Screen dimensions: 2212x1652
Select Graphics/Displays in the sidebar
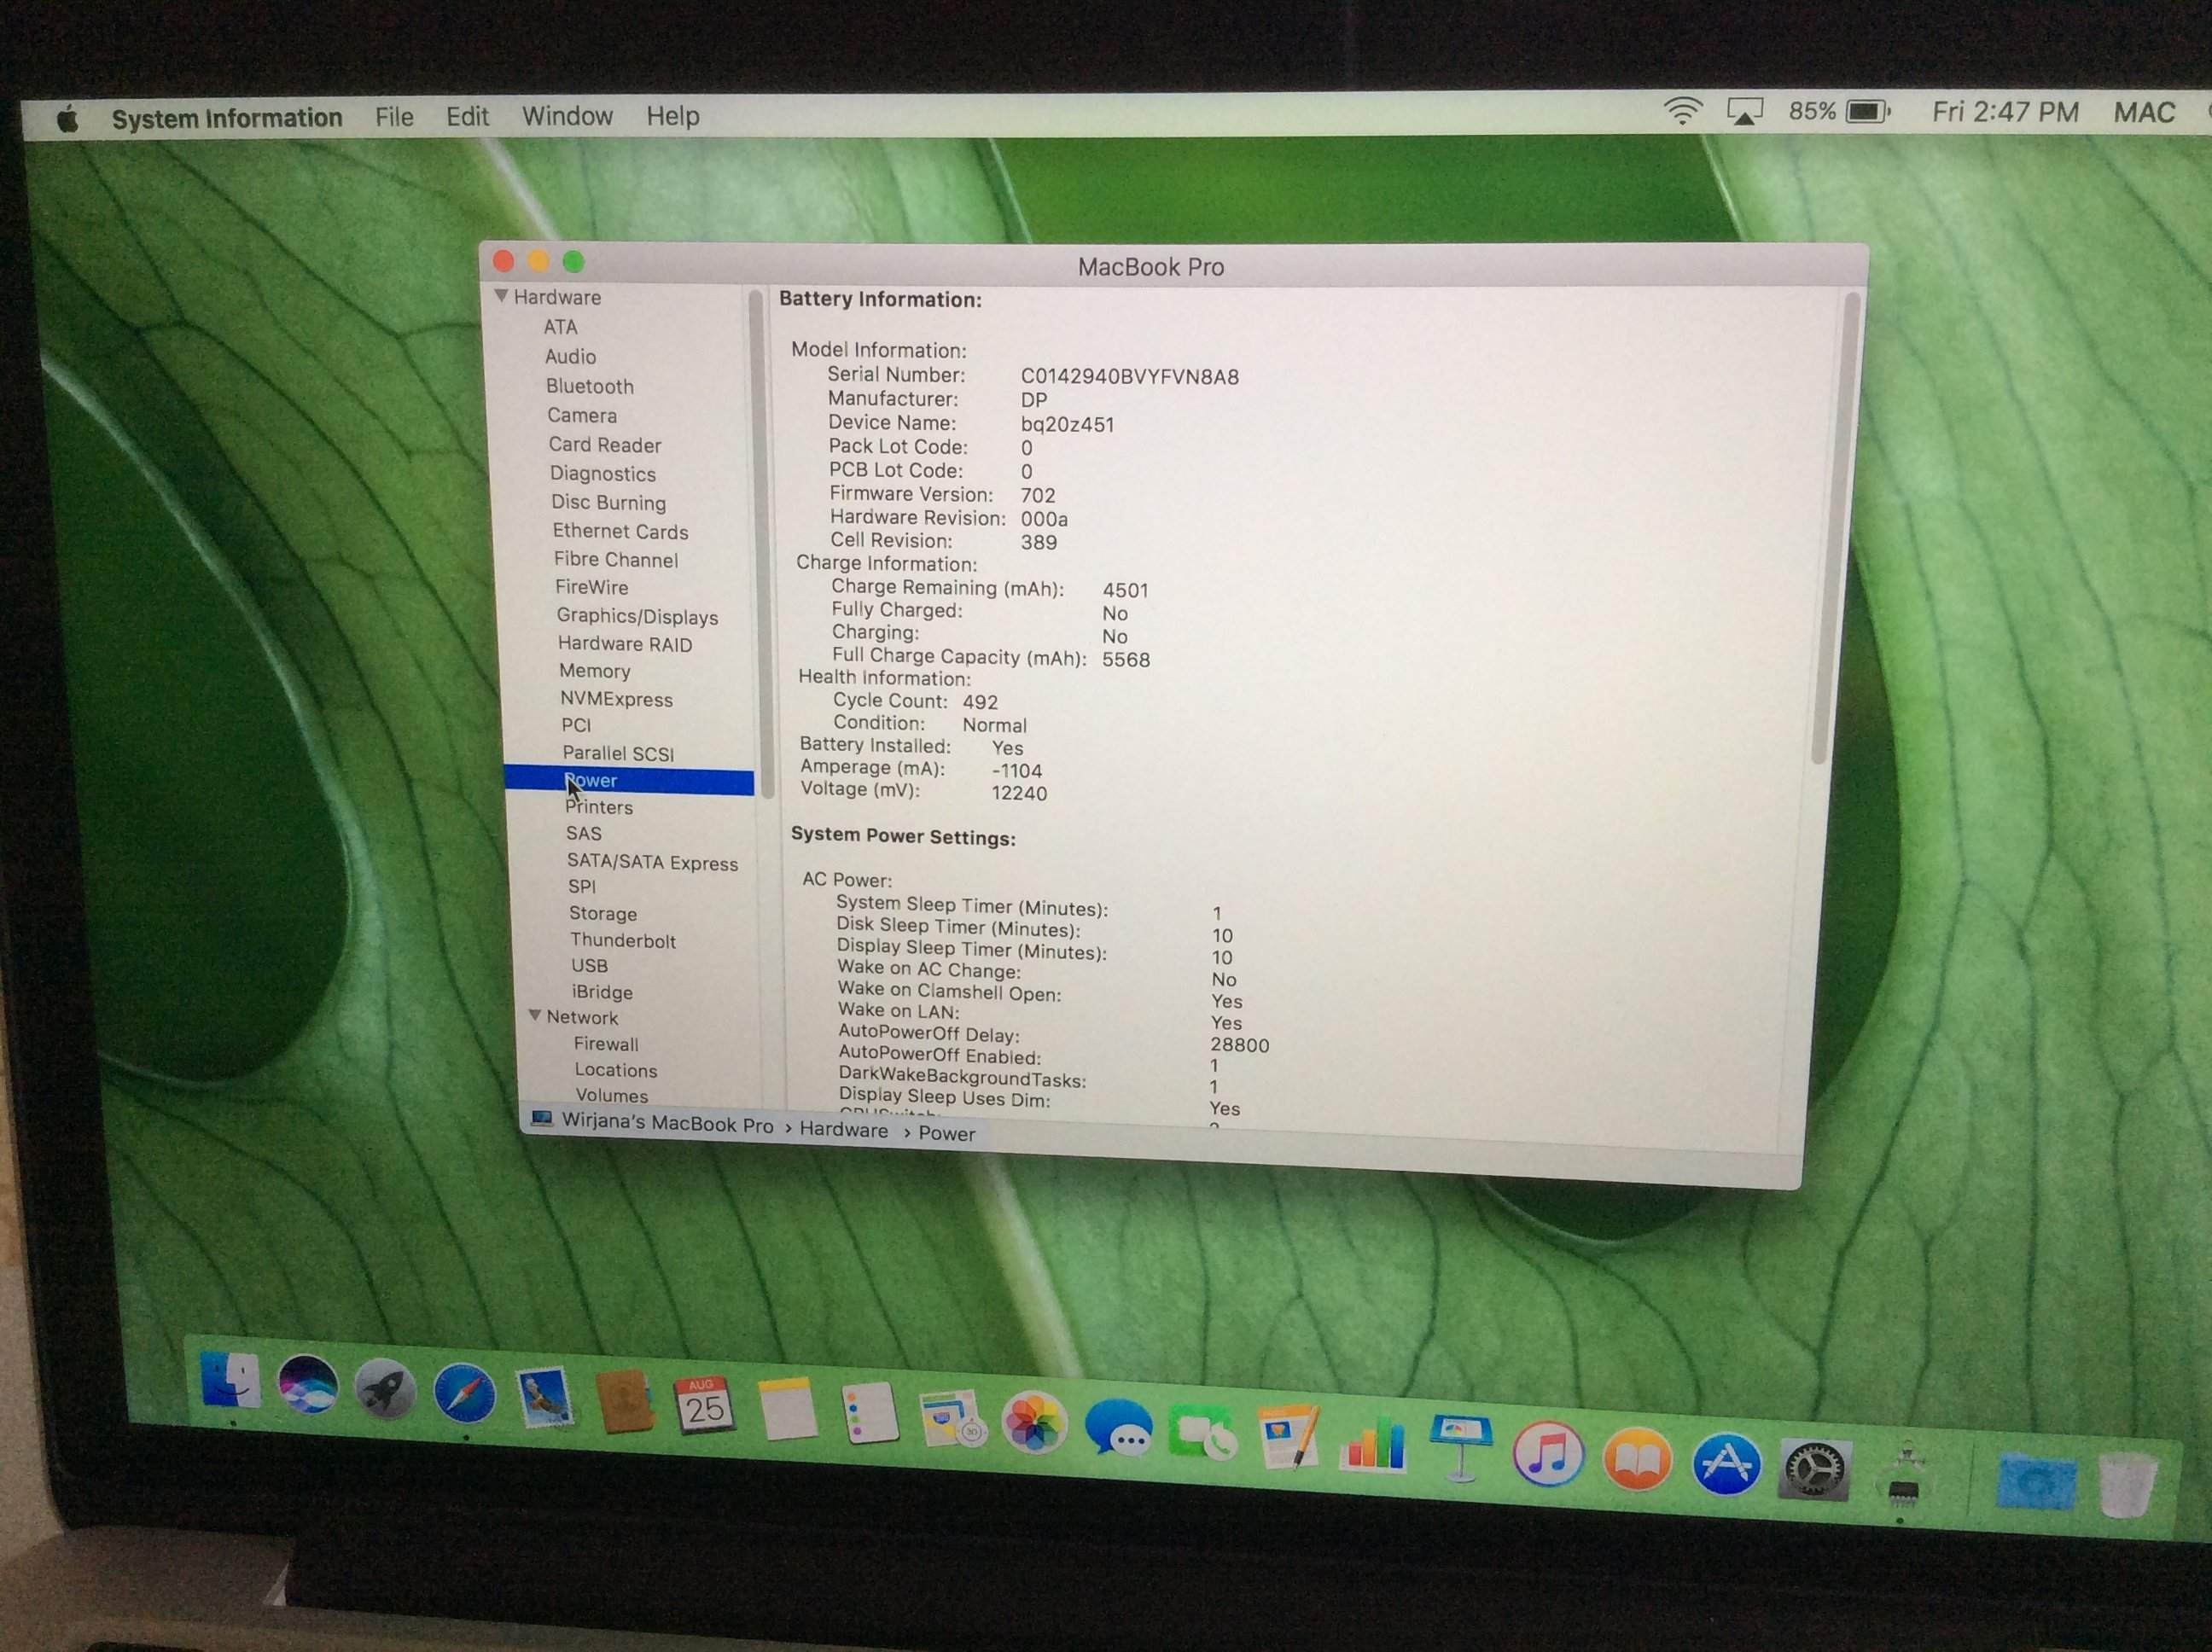(637, 616)
